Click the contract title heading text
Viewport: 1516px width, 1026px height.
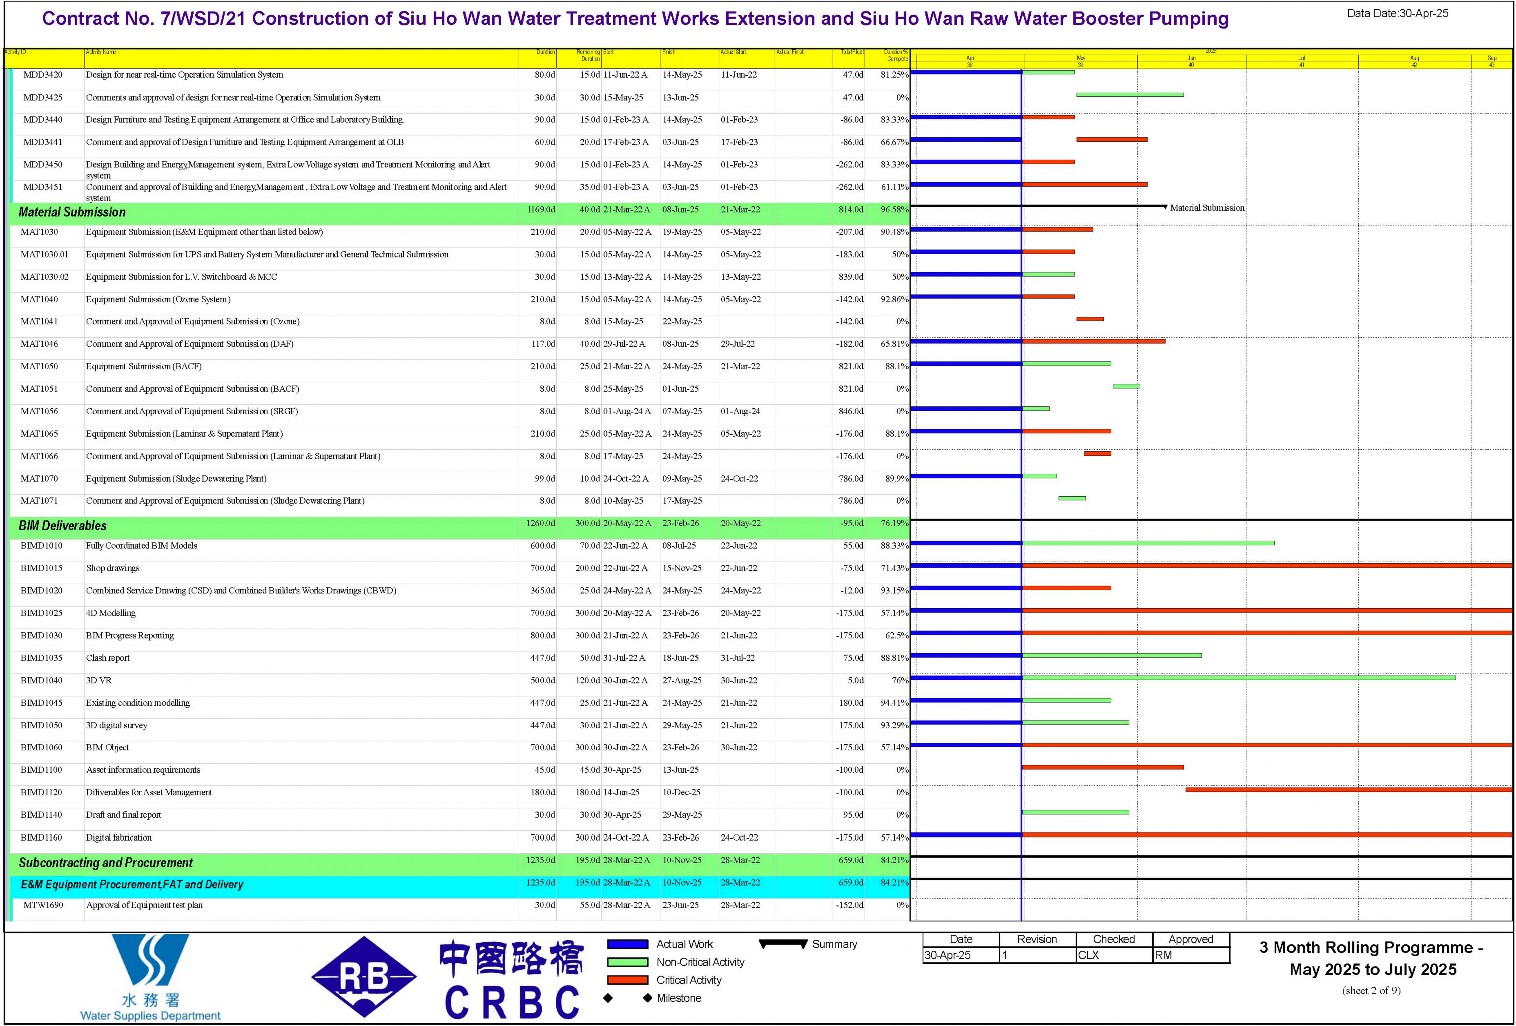pyautogui.click(x=635, y=19)
